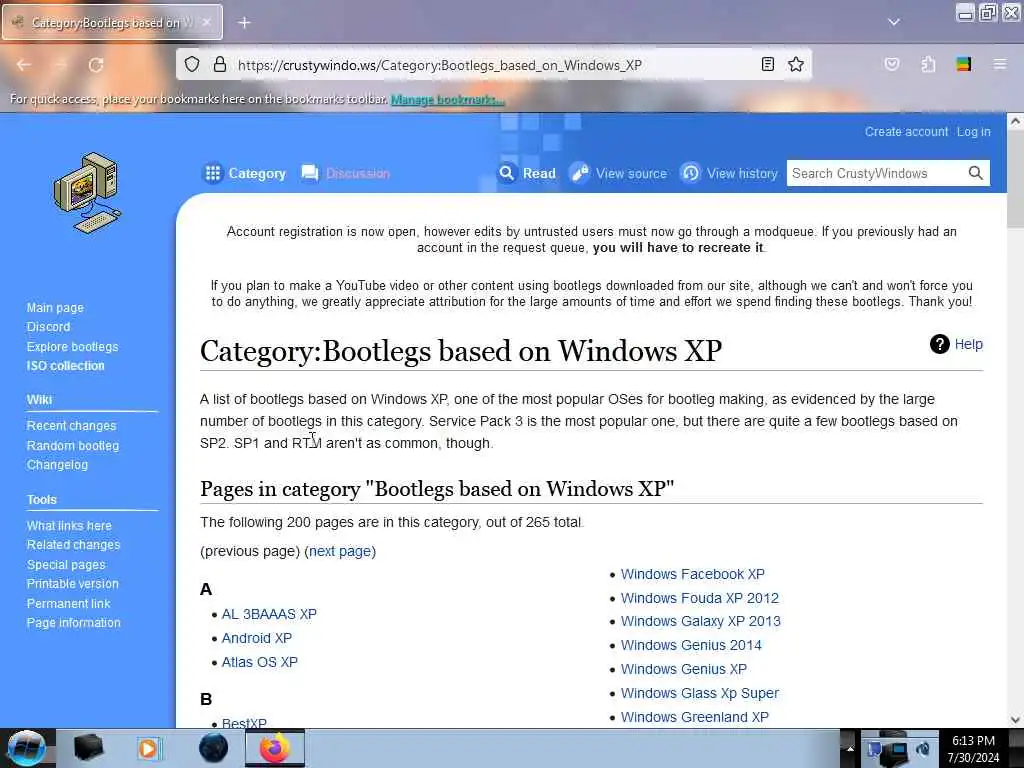The width and height of the screenshot is (1024, 768).
Task: Open the View source tab
Action: (x=618, y=173)
